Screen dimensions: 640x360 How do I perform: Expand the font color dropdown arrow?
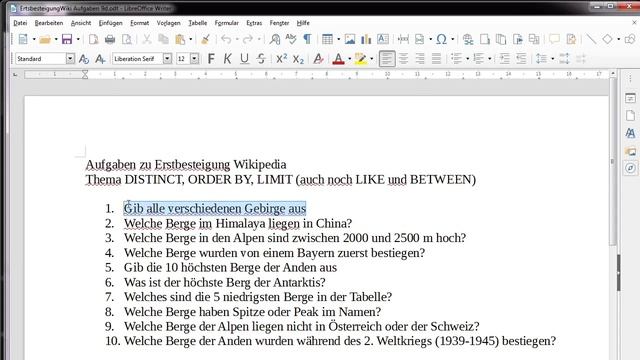click(x=349, y=59)
